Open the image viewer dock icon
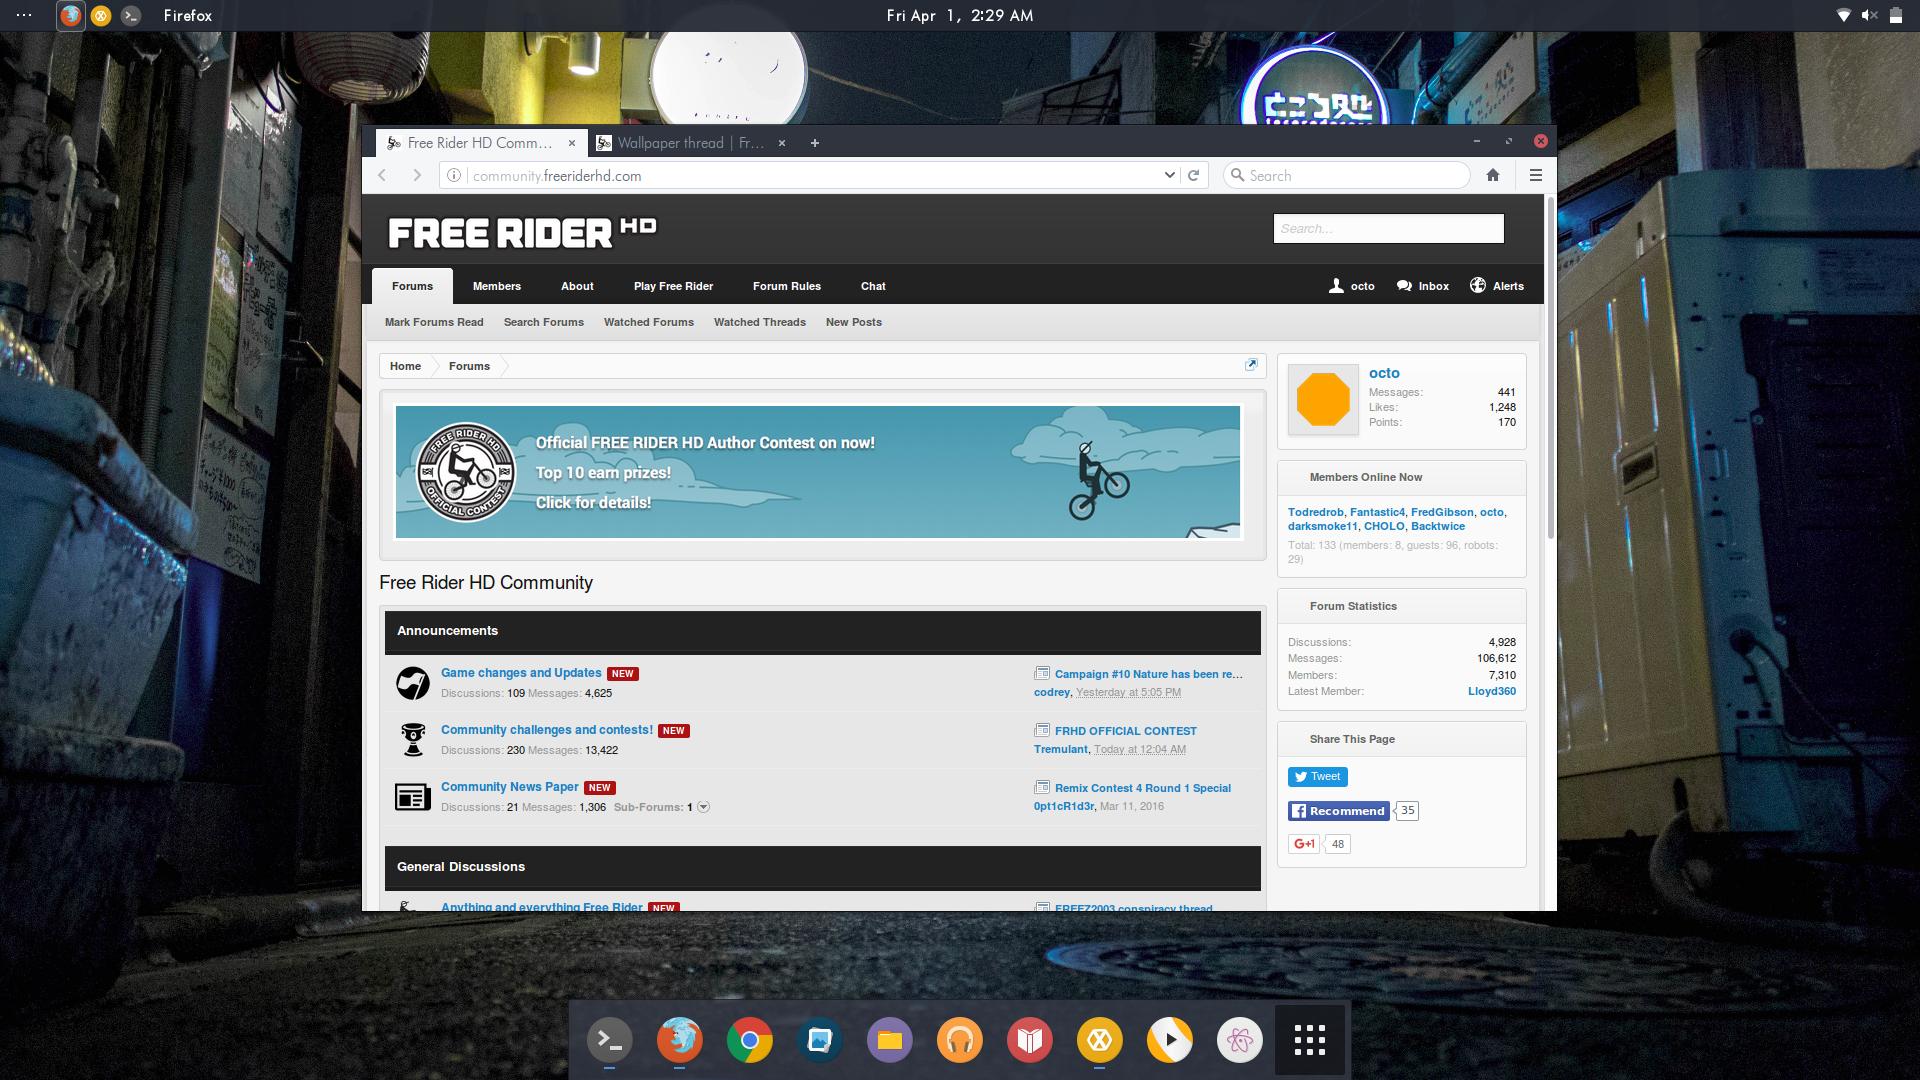The width and height of the screenshot is (1920, 1080). point(819,1041)
